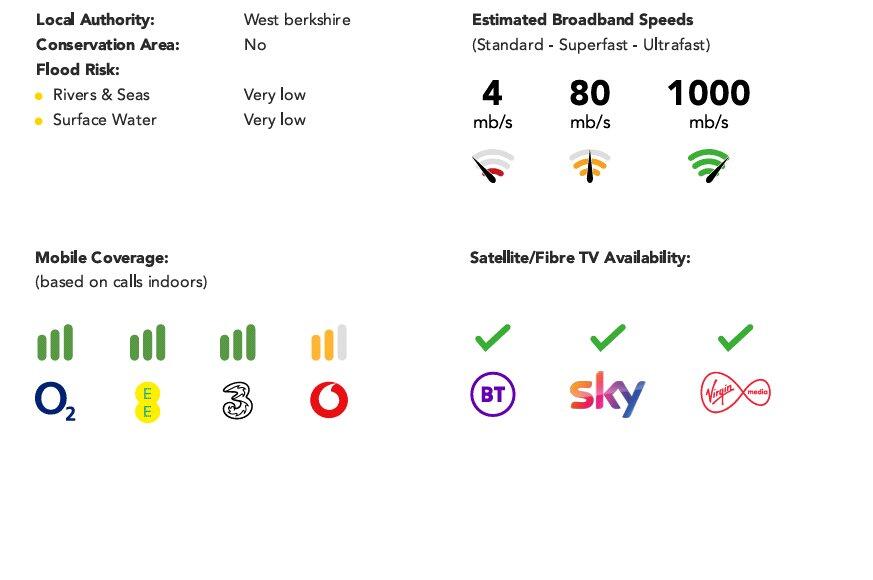Click the Surface Water flood risk label
873x580 pixels.
coord(104,120)
